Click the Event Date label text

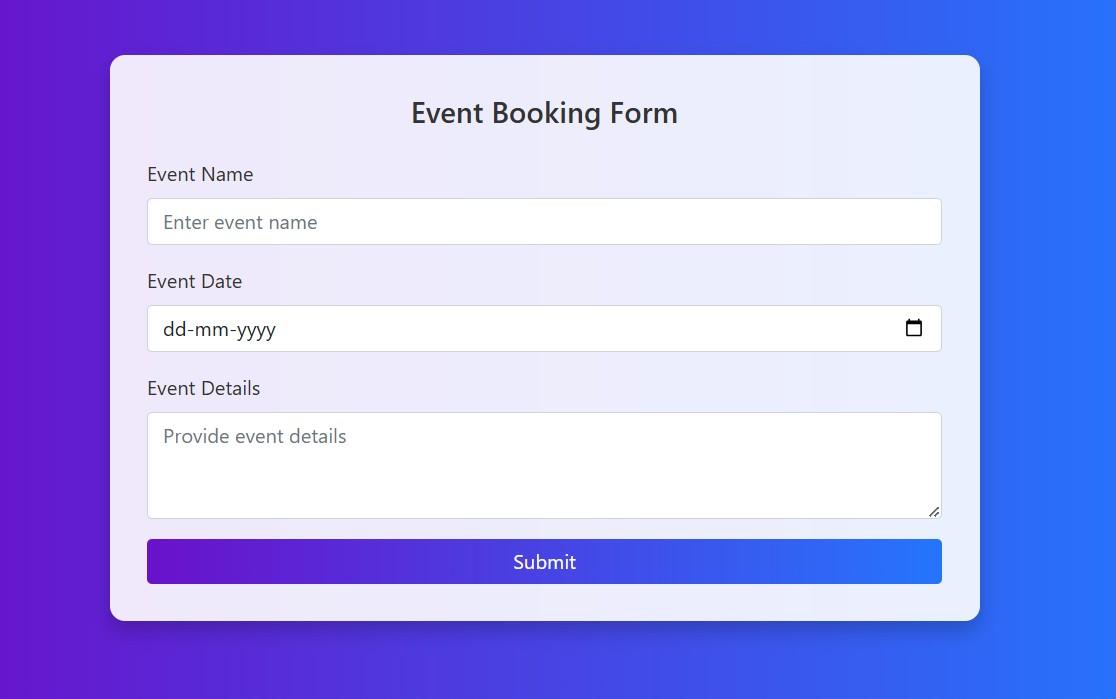[194, 281]
